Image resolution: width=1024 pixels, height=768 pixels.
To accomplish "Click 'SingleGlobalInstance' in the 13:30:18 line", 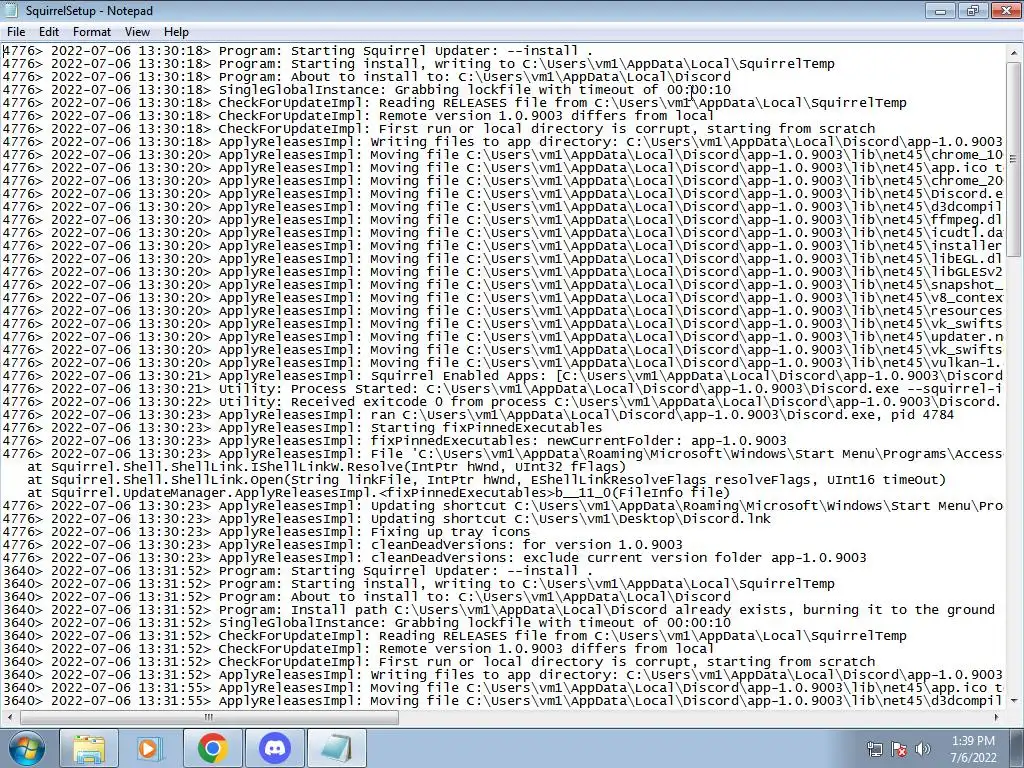I will point(298,90).
